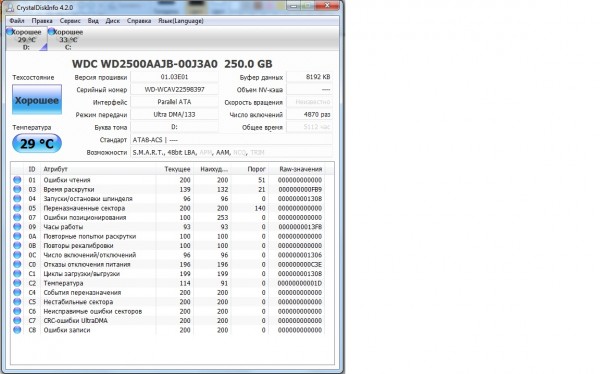The image size is (600, 374).
Task: Click the Текущее column header
Action: [175, 169]
